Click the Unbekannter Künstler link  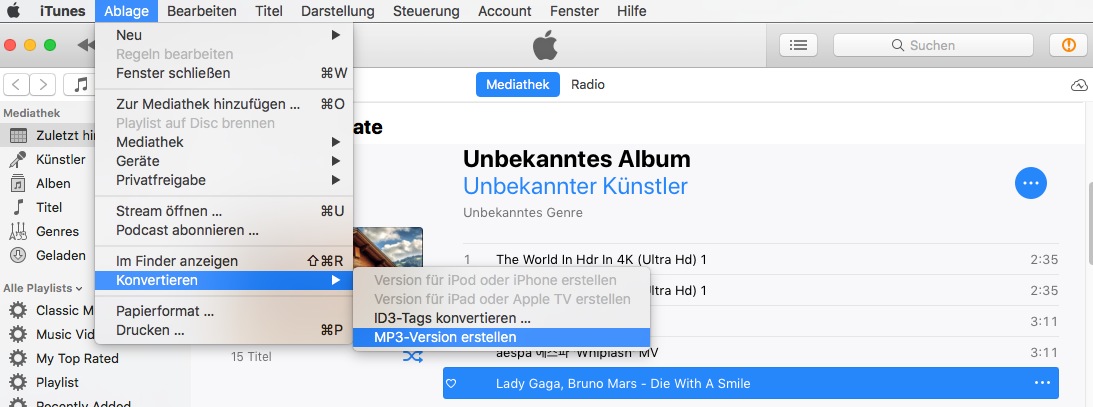click(575, 186)
